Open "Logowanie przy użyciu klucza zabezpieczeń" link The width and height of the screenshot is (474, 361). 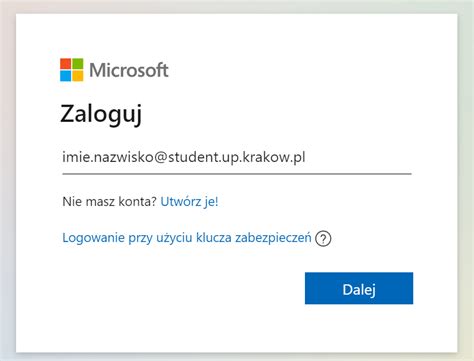[187, 238]
